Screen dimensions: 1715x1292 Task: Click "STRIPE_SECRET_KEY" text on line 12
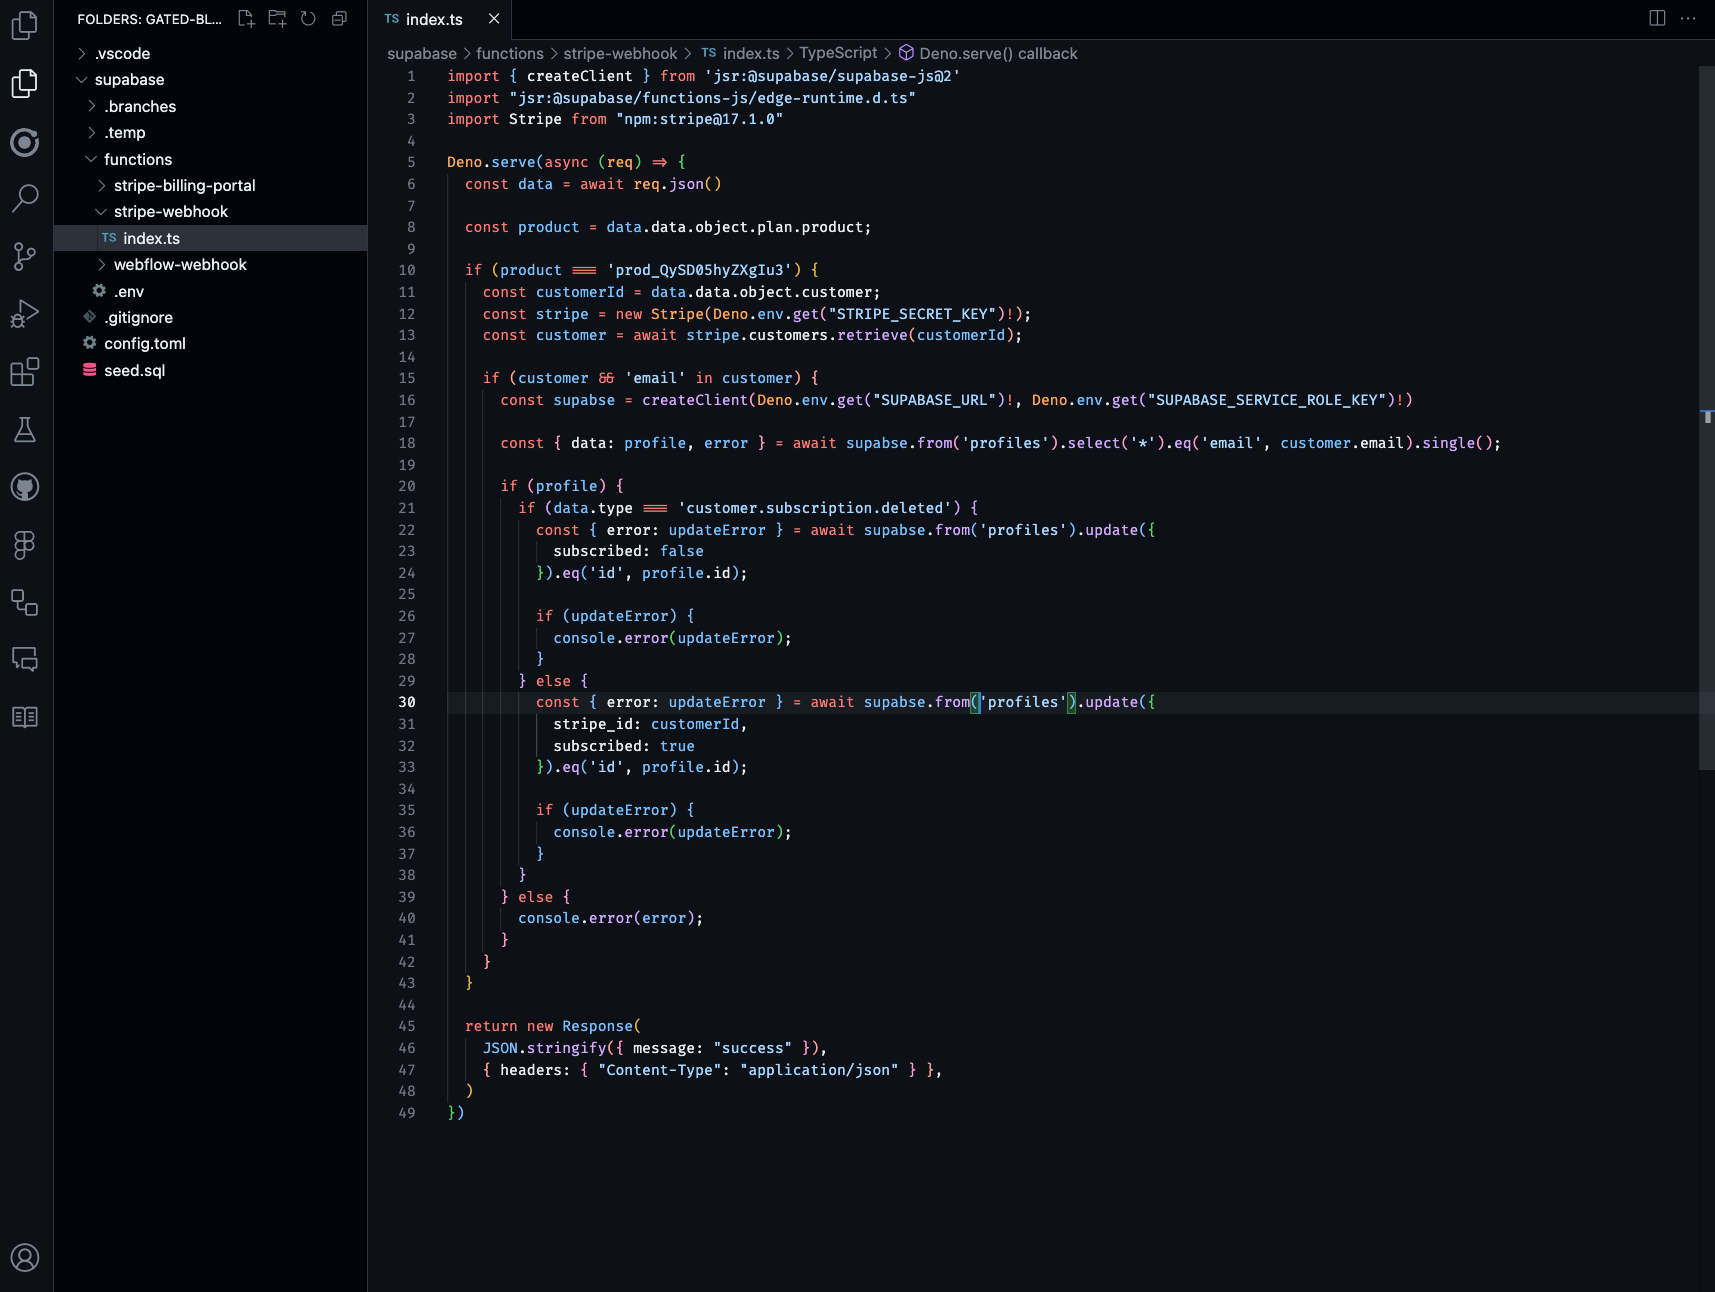tap(912, 314)
